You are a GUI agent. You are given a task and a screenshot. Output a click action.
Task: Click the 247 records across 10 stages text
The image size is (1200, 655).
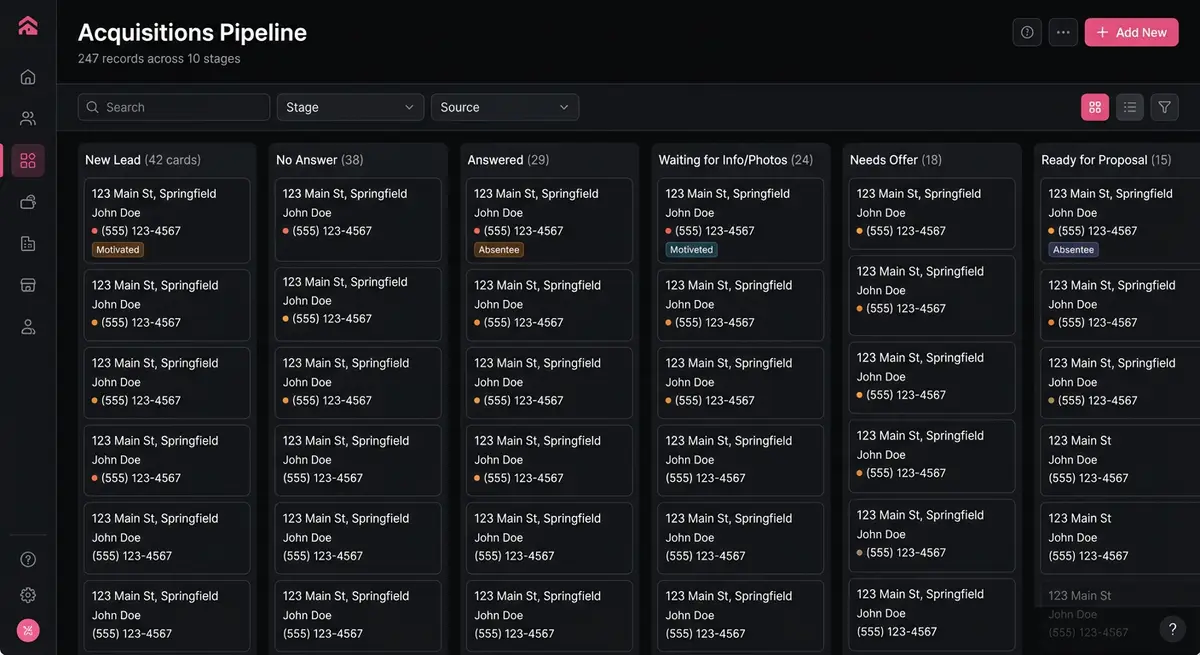tap(159, 59)
